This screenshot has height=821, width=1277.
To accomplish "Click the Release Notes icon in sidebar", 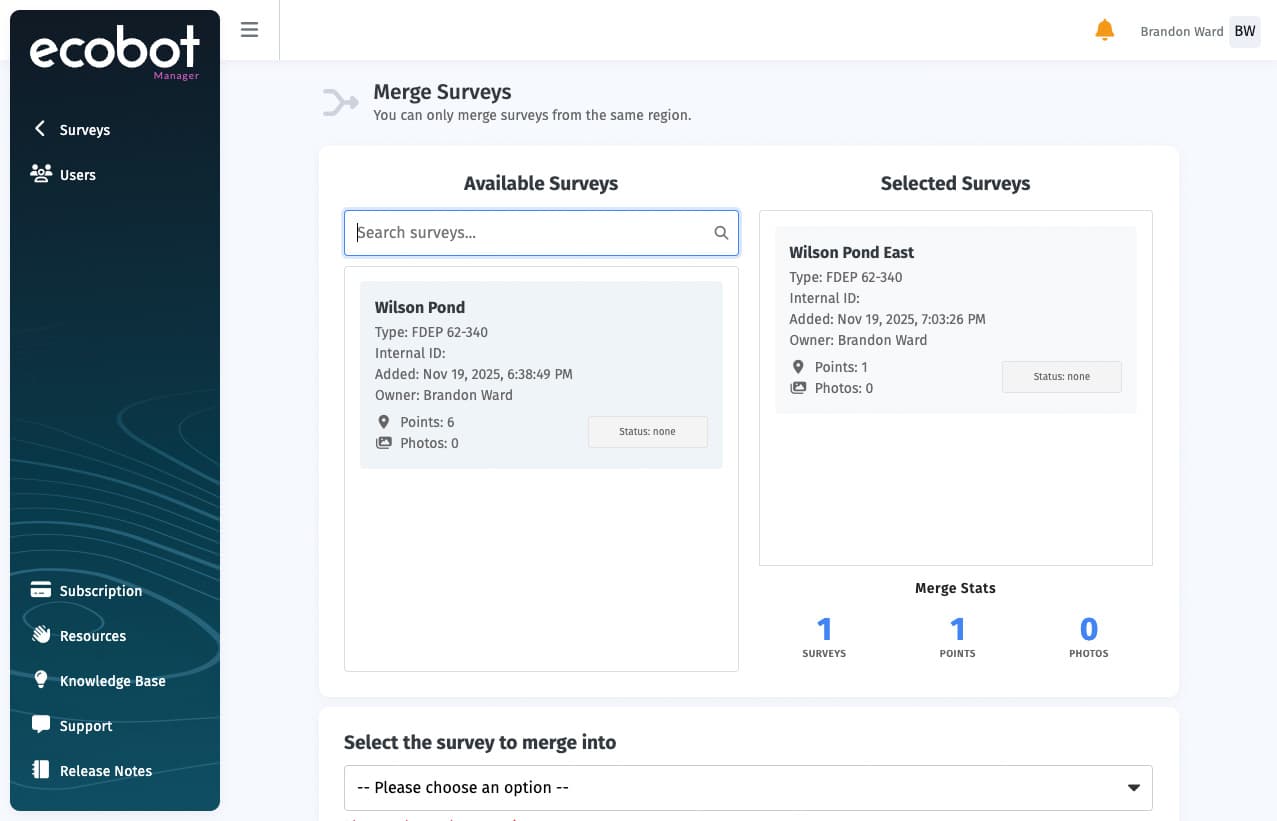I will (39, 770).
